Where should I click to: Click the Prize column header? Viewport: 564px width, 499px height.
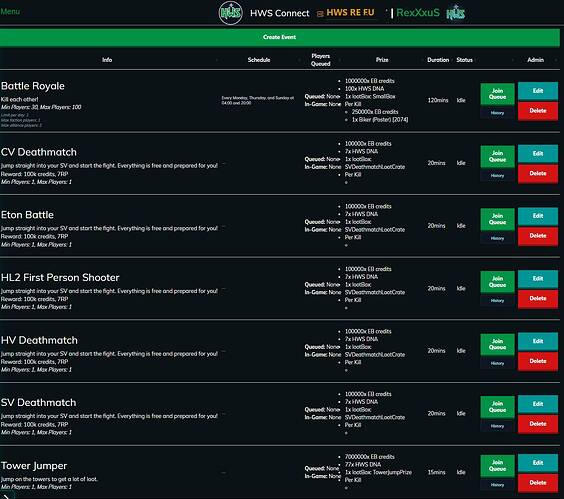[x=382, y=60]
